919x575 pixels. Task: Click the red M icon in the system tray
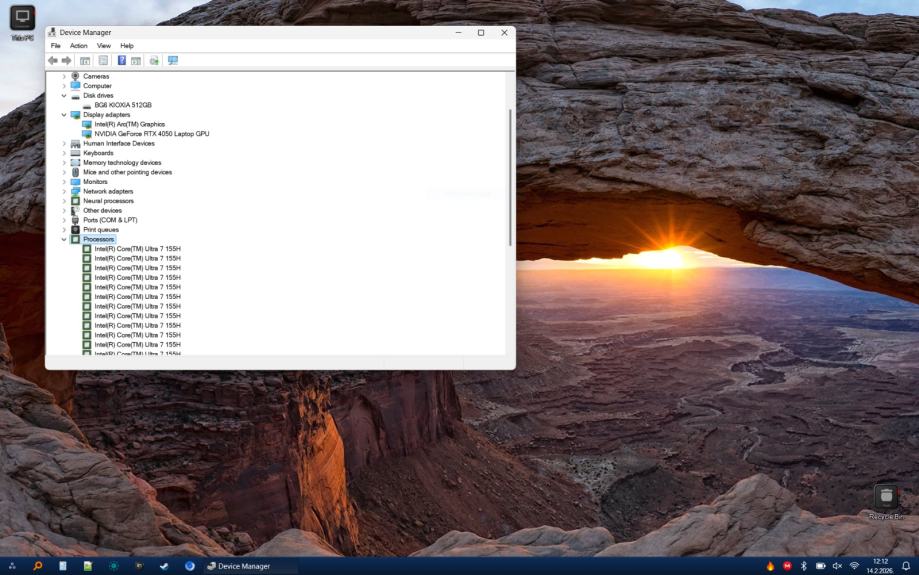[x=787, y=566]
